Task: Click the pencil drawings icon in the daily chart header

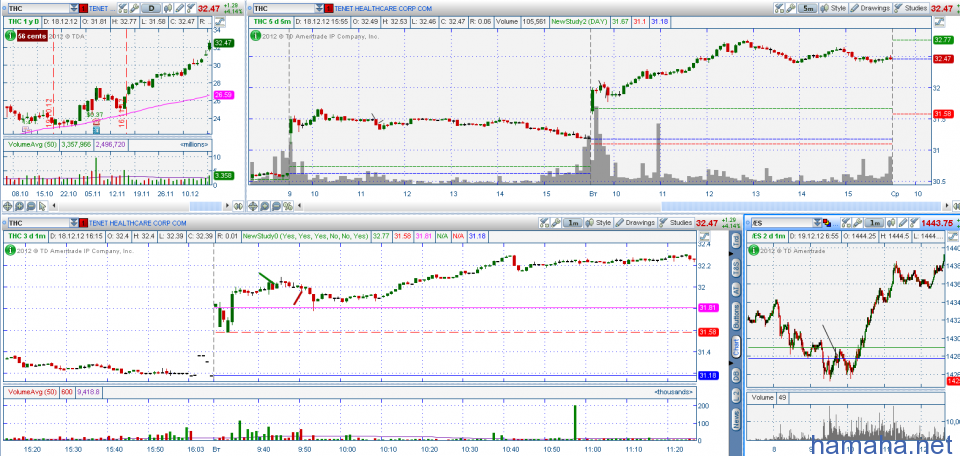Action: point(179,9)
